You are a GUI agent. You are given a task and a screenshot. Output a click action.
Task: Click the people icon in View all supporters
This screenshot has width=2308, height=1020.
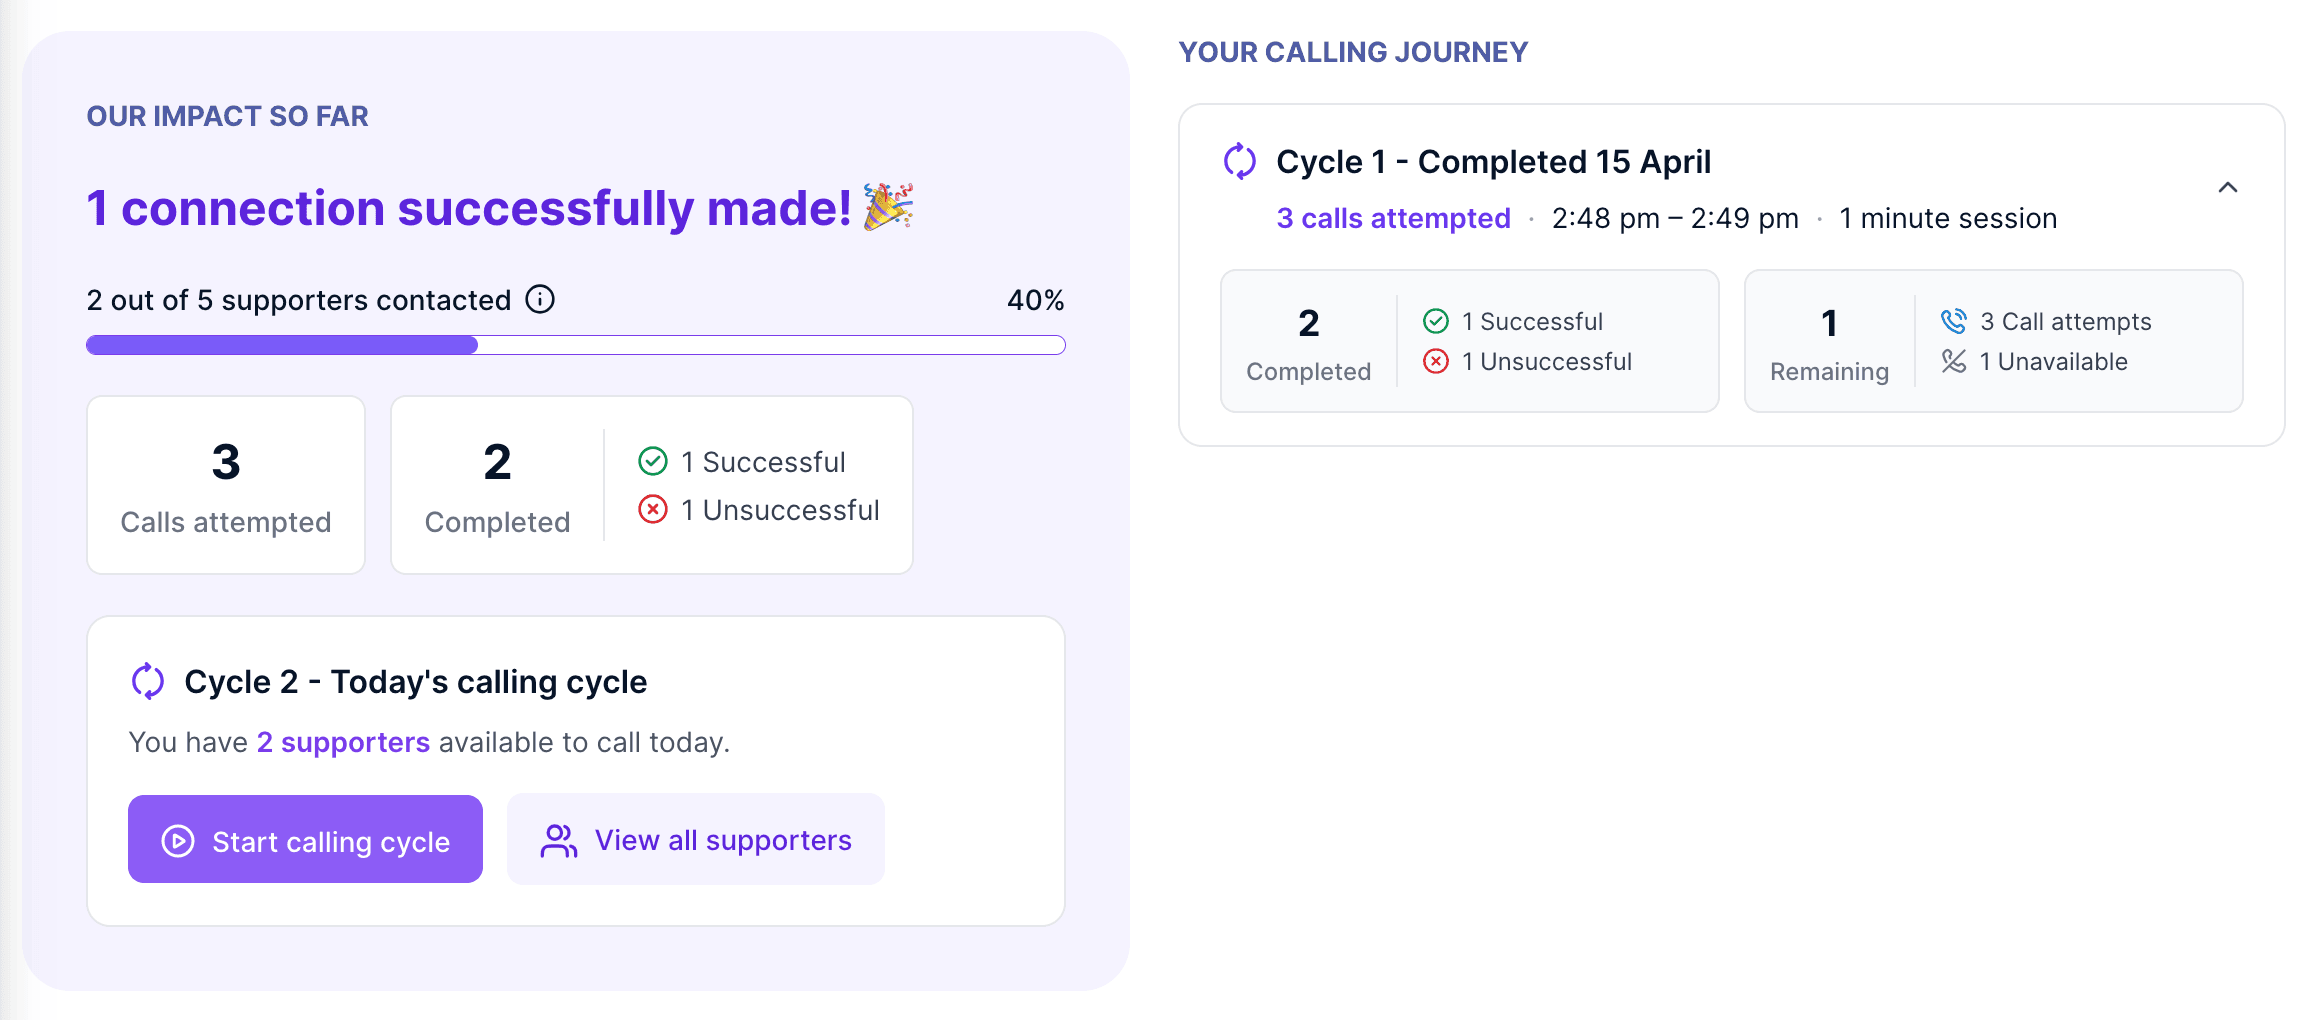[x=557, y=840]
